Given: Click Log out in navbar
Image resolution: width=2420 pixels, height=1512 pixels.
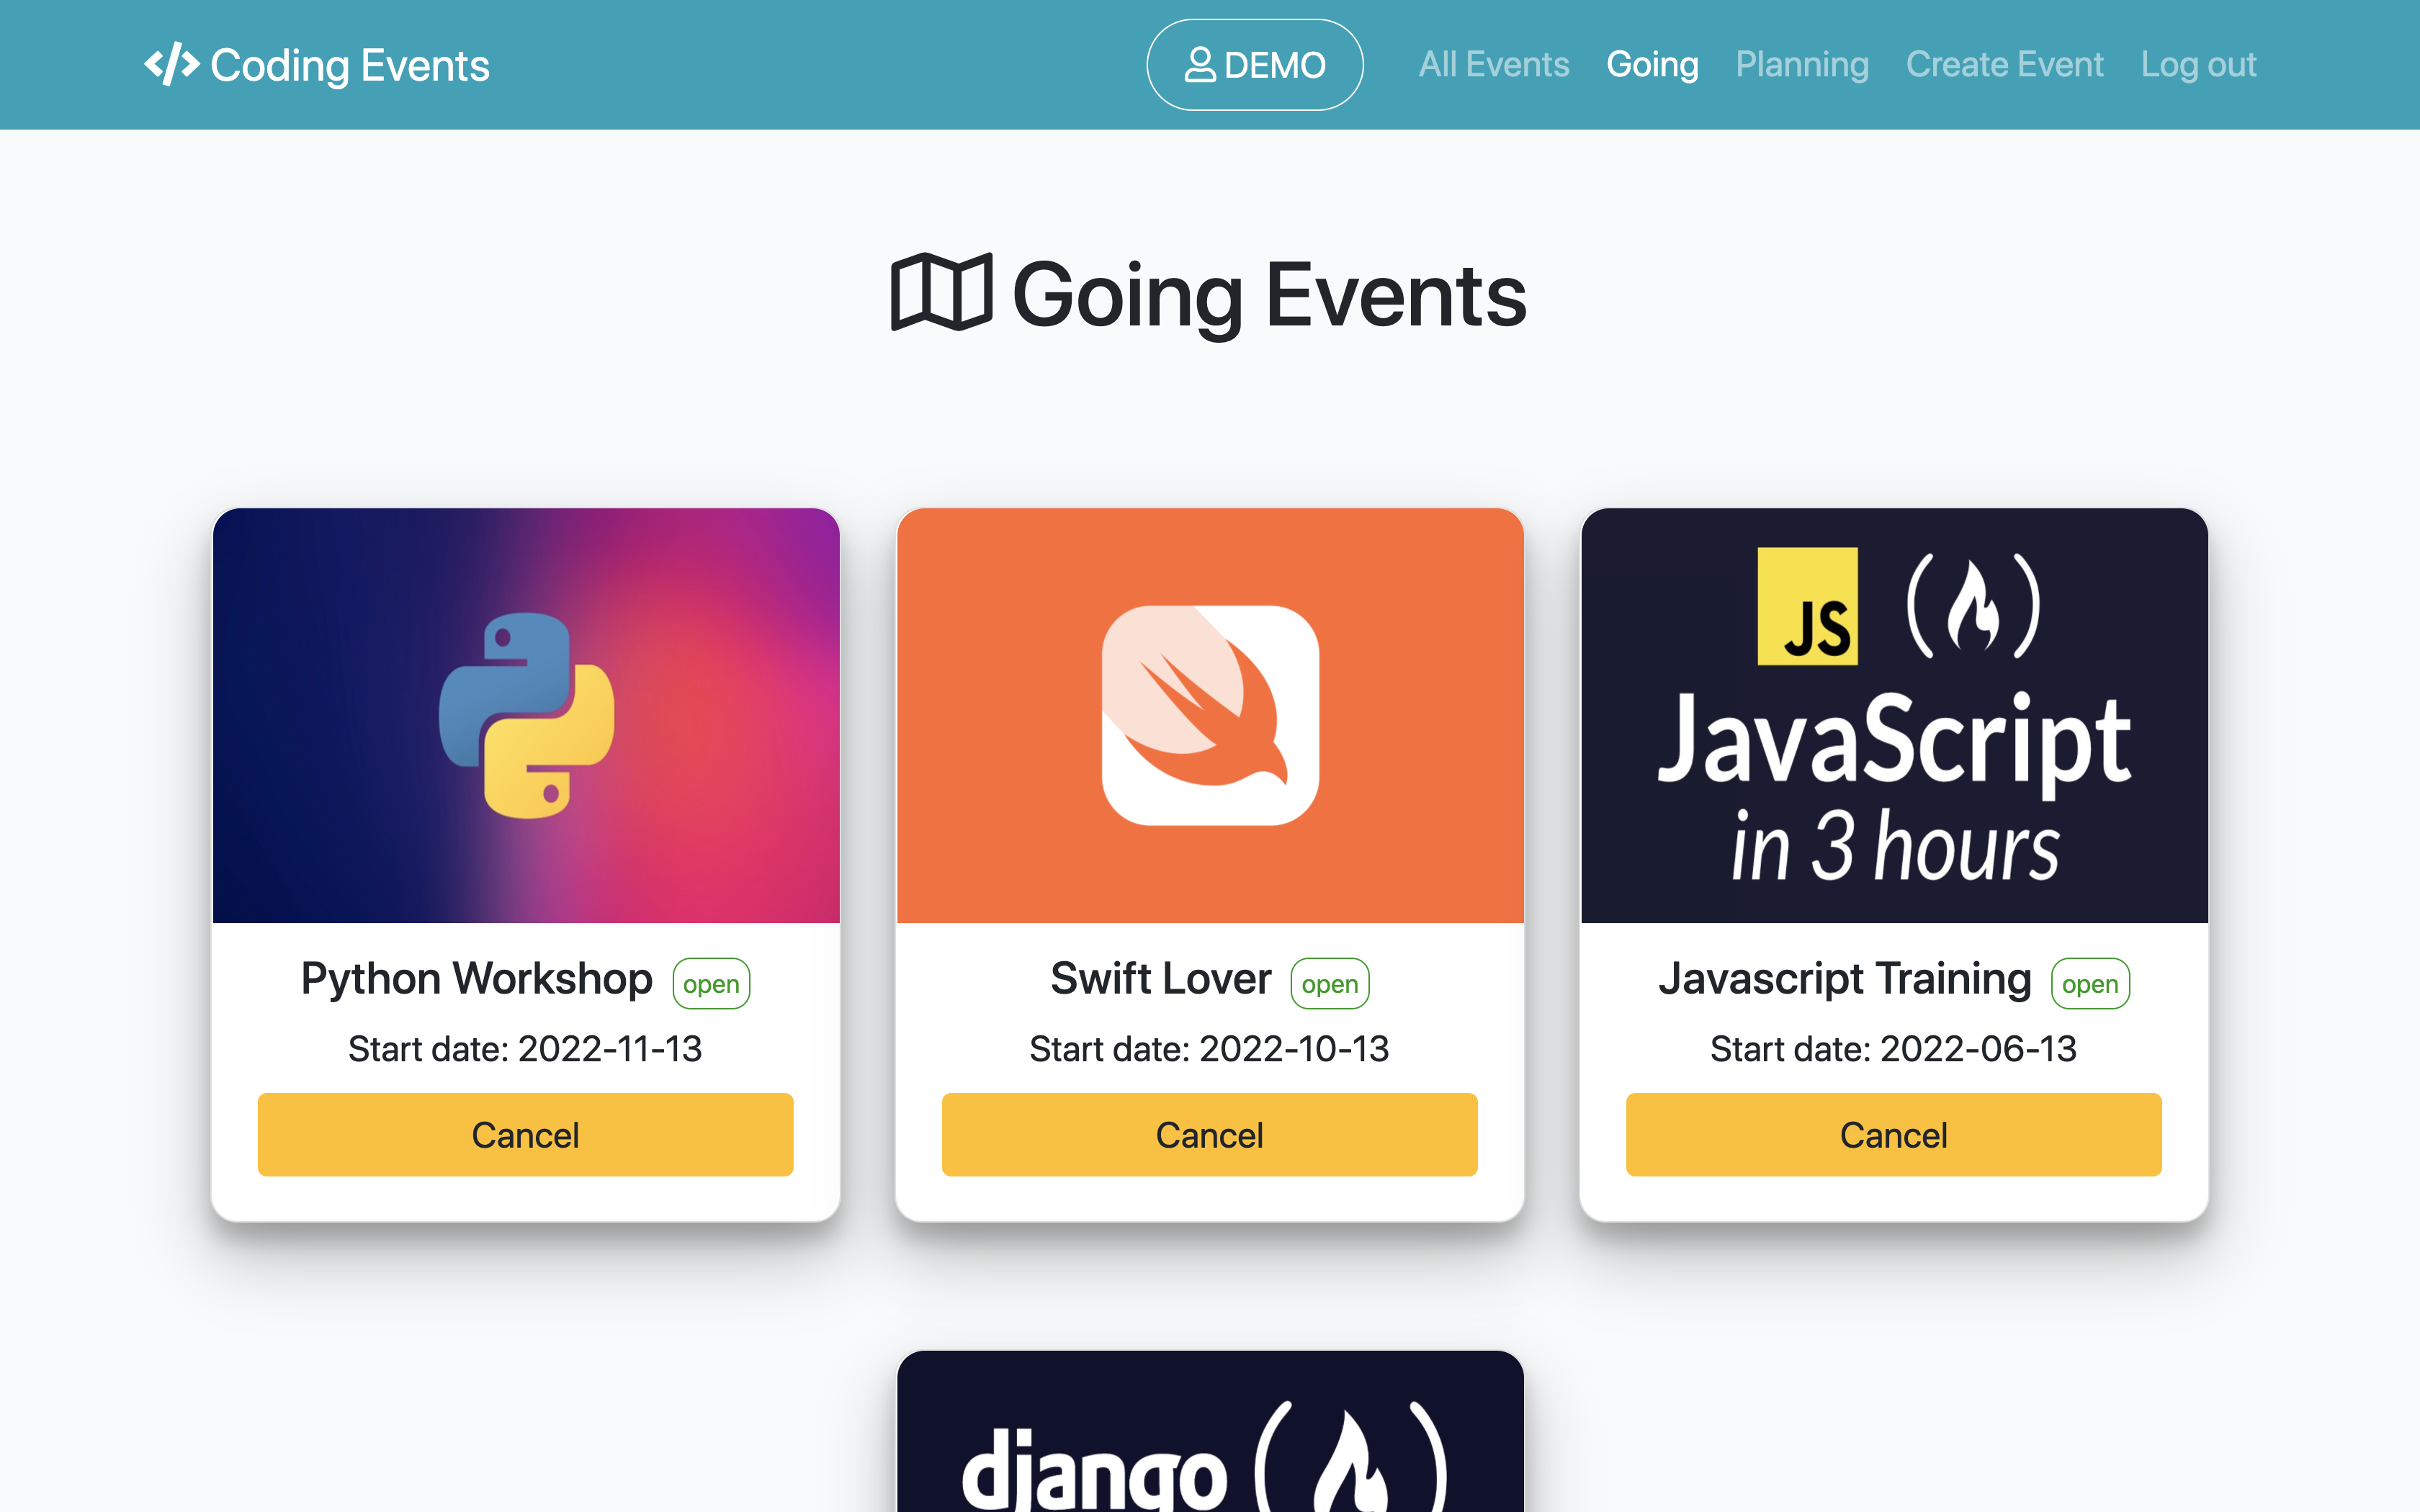Looking at the screenshot, I should [2198, 65].
